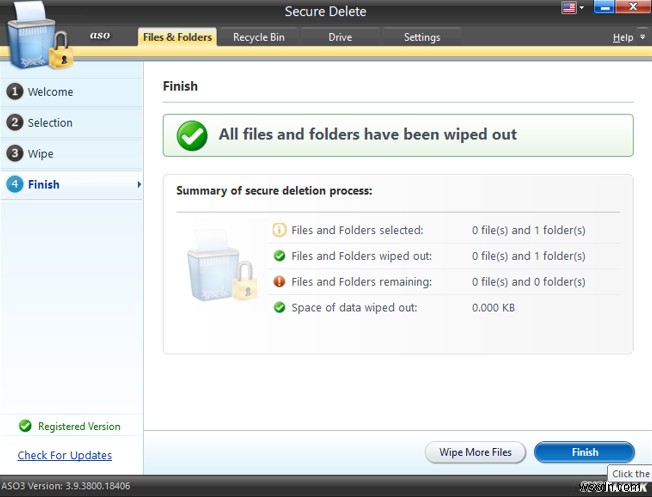Click the large green checkmark success icon
The image size is (652, 497).
coord(192,136)
